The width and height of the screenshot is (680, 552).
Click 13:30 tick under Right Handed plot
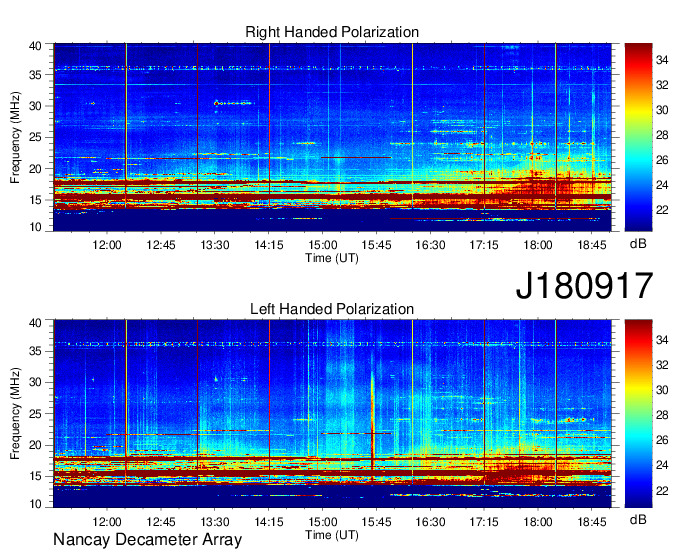[x=215, y=245]
